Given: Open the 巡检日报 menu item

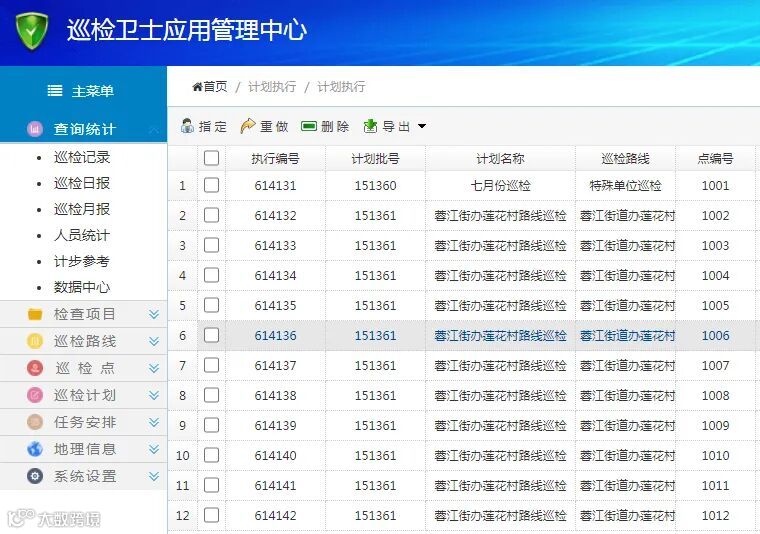Looking at the screenshot, I should 82,183.
